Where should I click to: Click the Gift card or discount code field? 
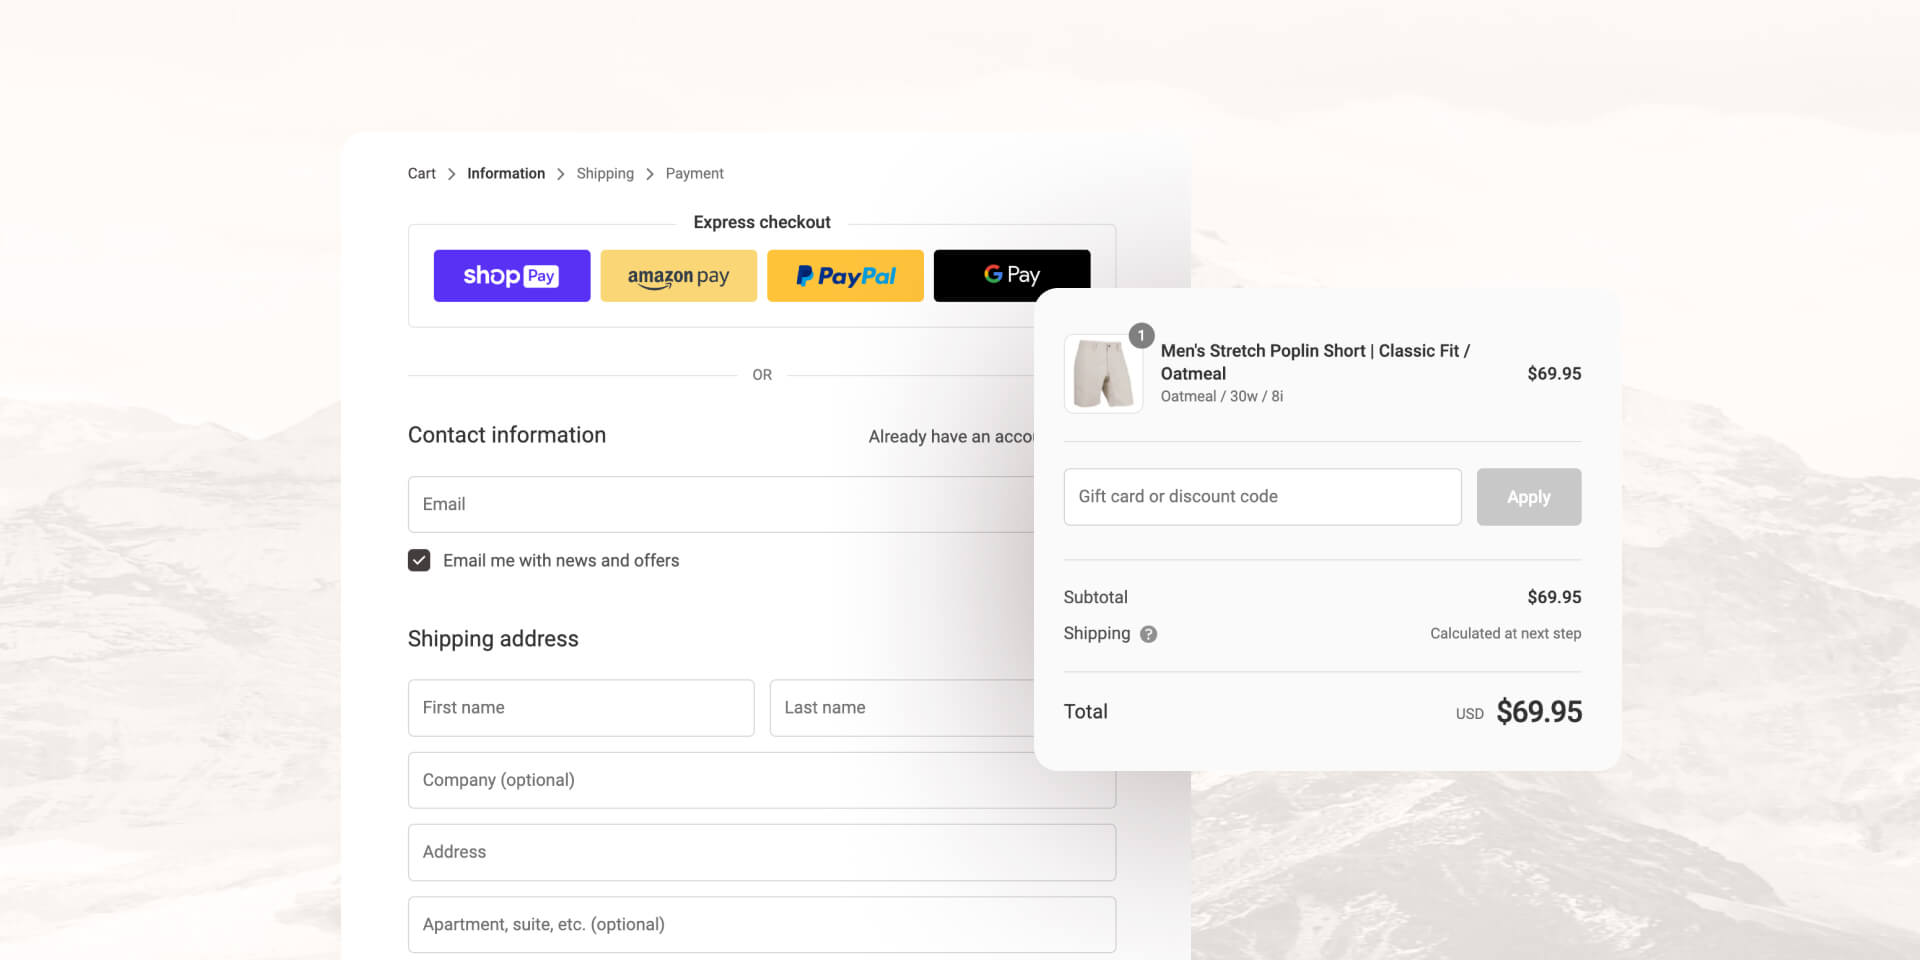click(1262, 497)
